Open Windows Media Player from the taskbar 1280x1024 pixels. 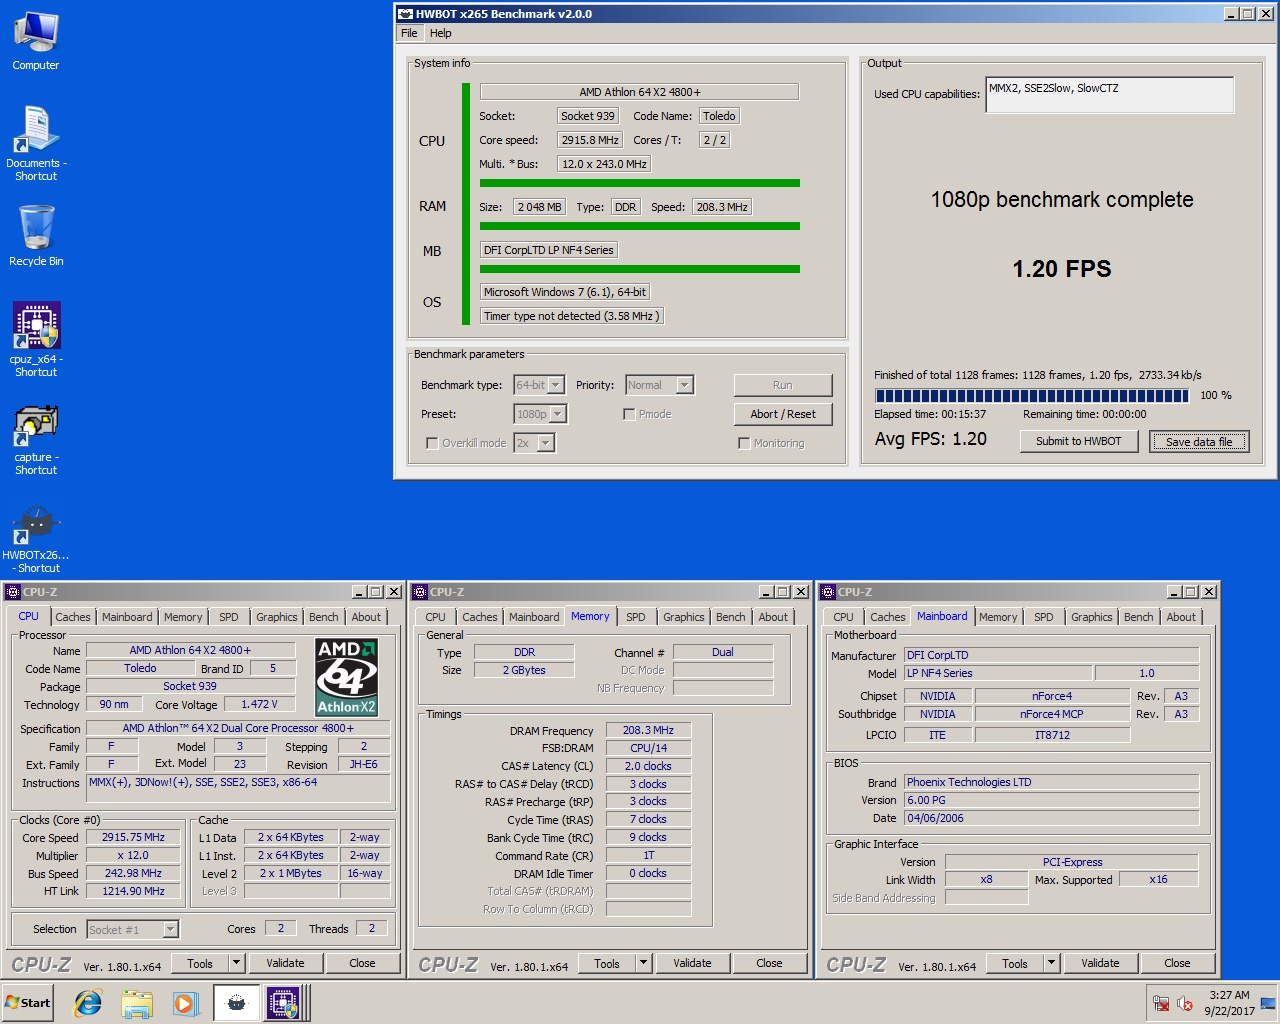[x=185, y=1003]
